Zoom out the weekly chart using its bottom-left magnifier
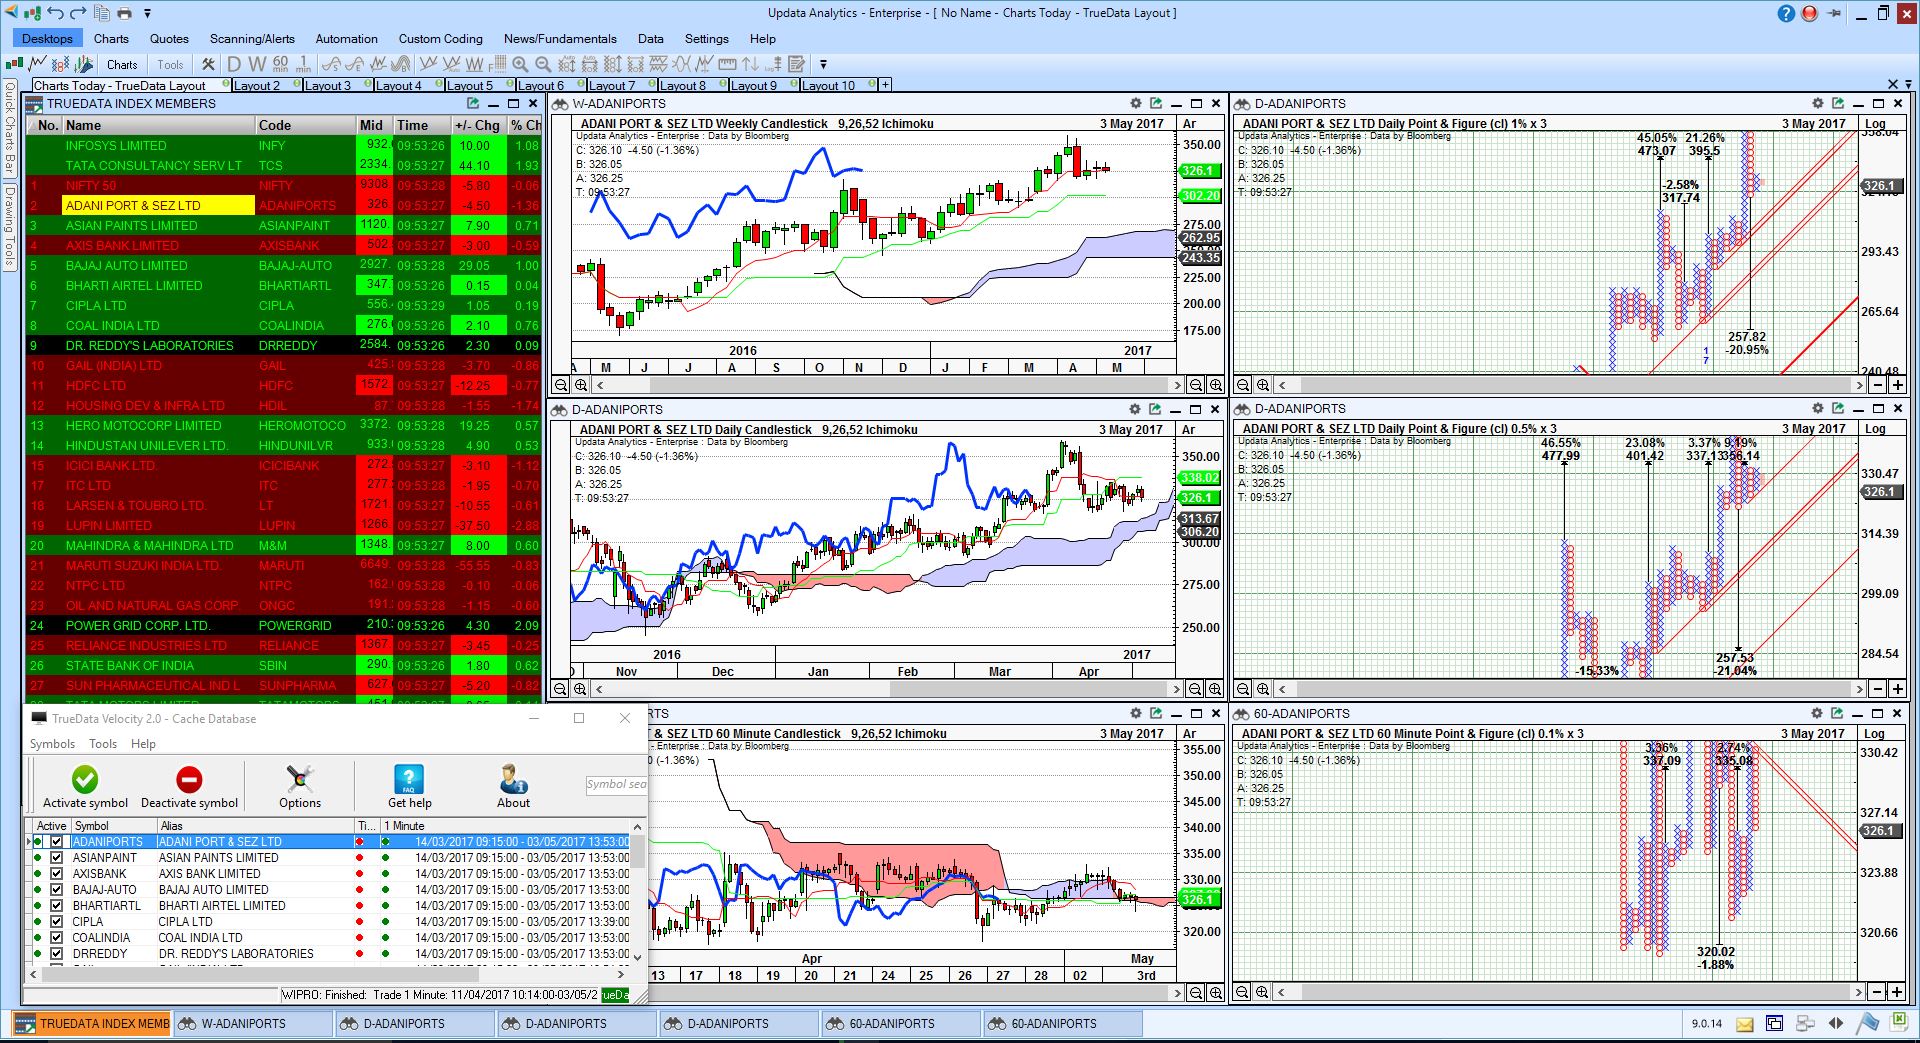Image resolution: width=1920 pixels, height=1043 pixels. click(561, 385)
